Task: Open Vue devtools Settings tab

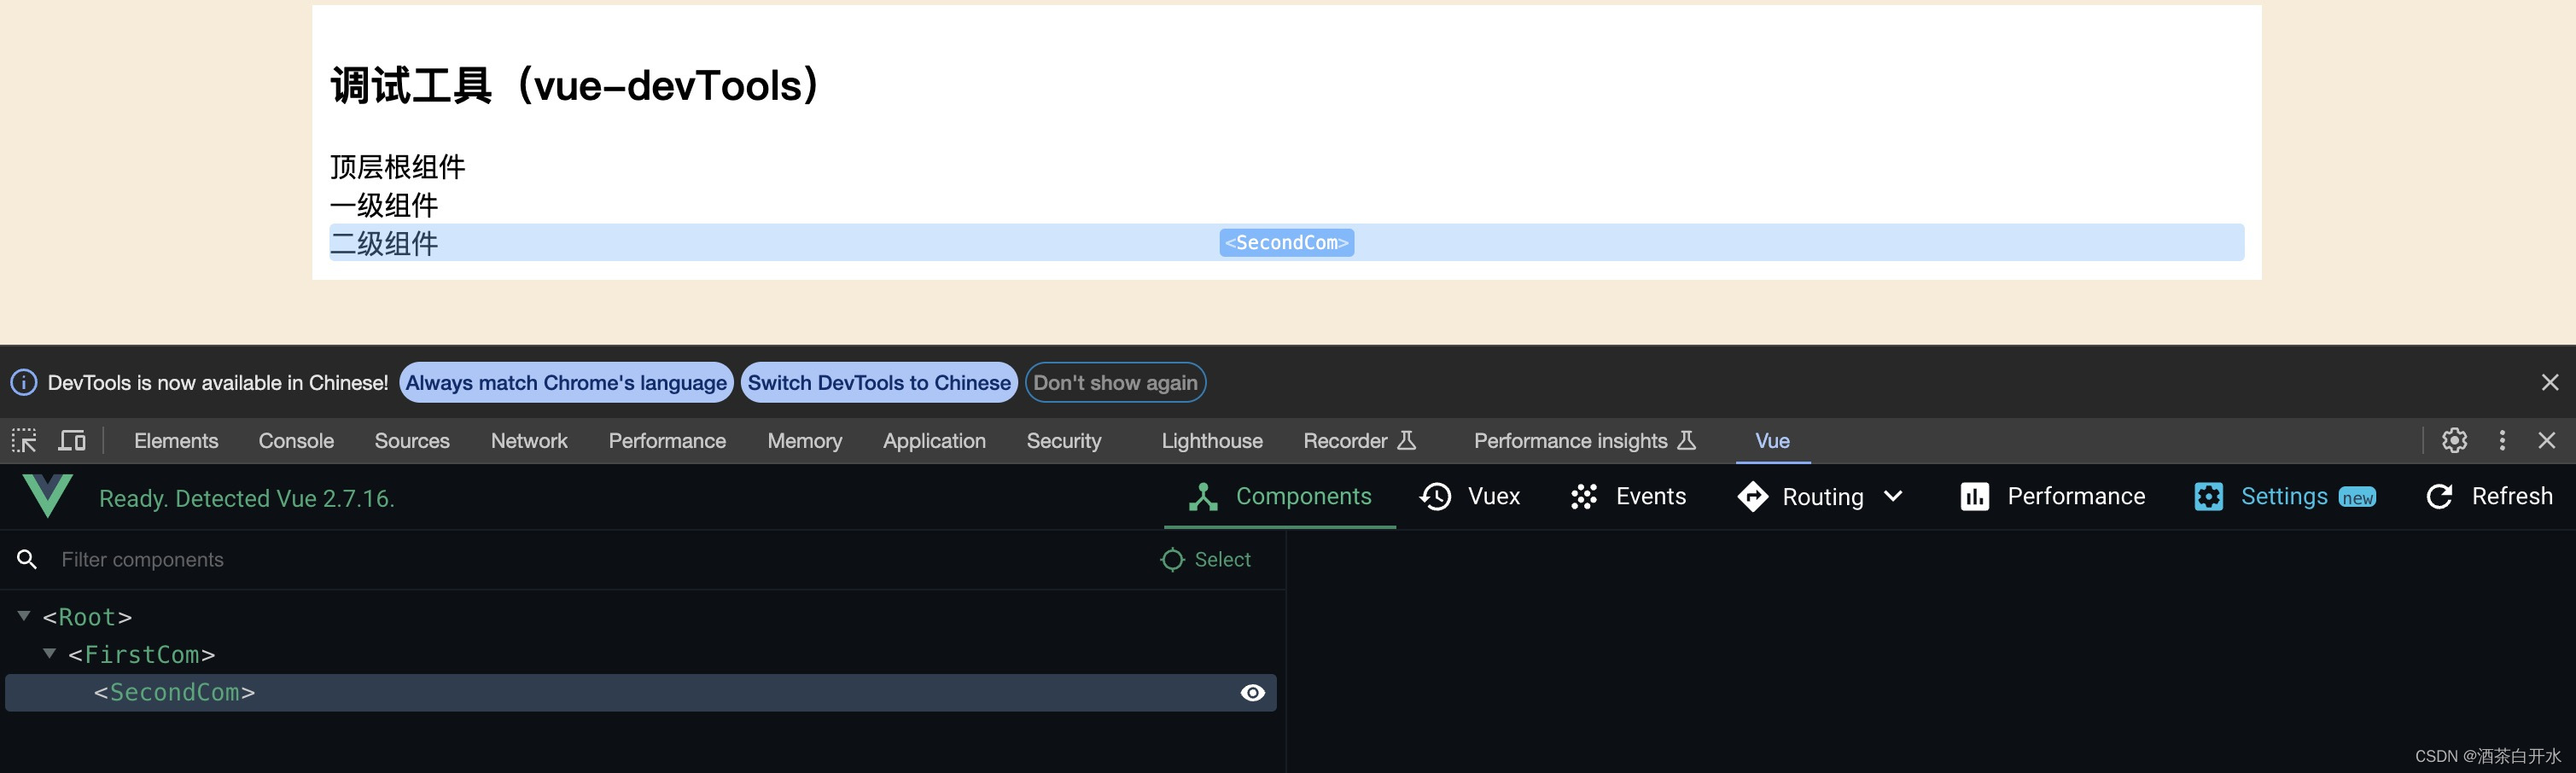Action: pyautogui.click(x=2284, y=497)
